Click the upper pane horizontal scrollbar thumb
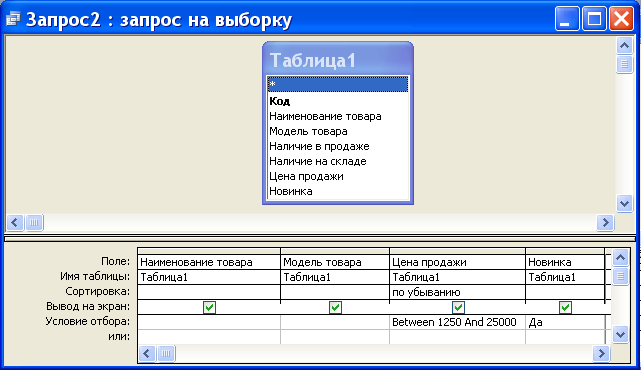 coord(34,223)
